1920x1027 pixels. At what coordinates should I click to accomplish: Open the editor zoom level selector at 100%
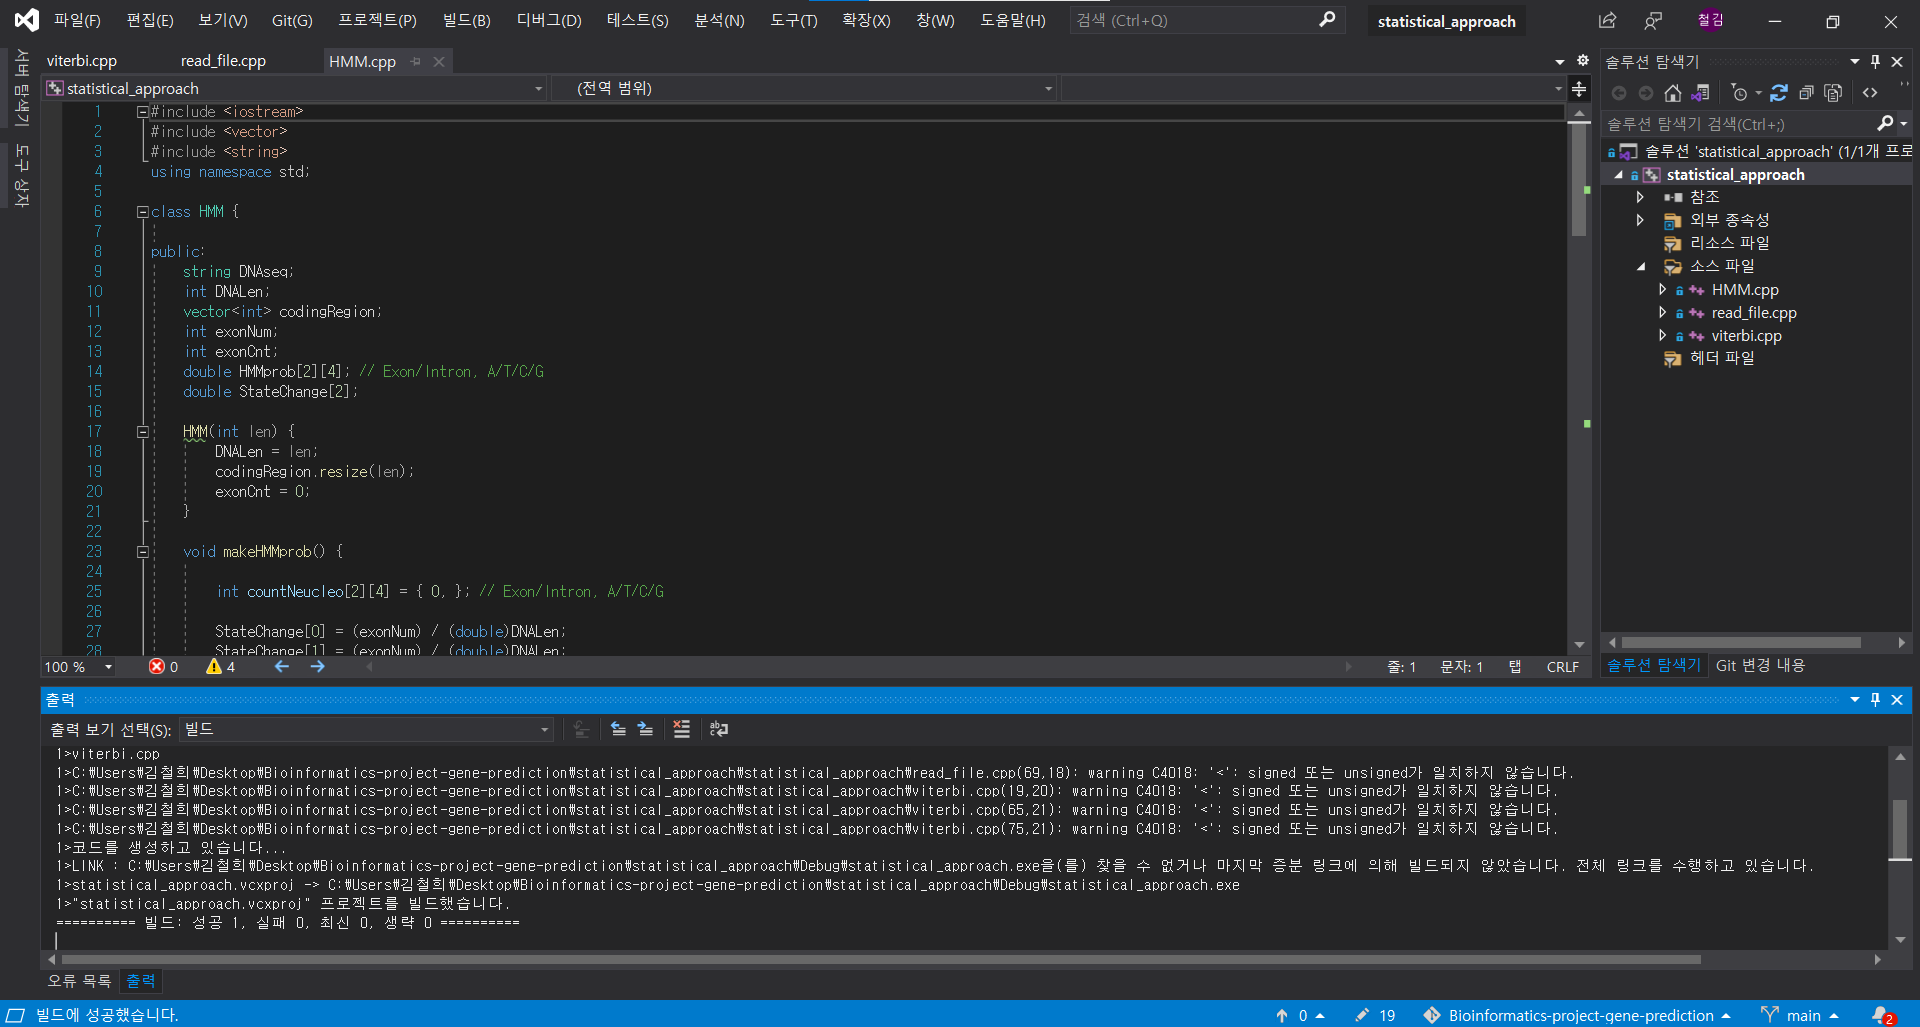pos(77,667)
